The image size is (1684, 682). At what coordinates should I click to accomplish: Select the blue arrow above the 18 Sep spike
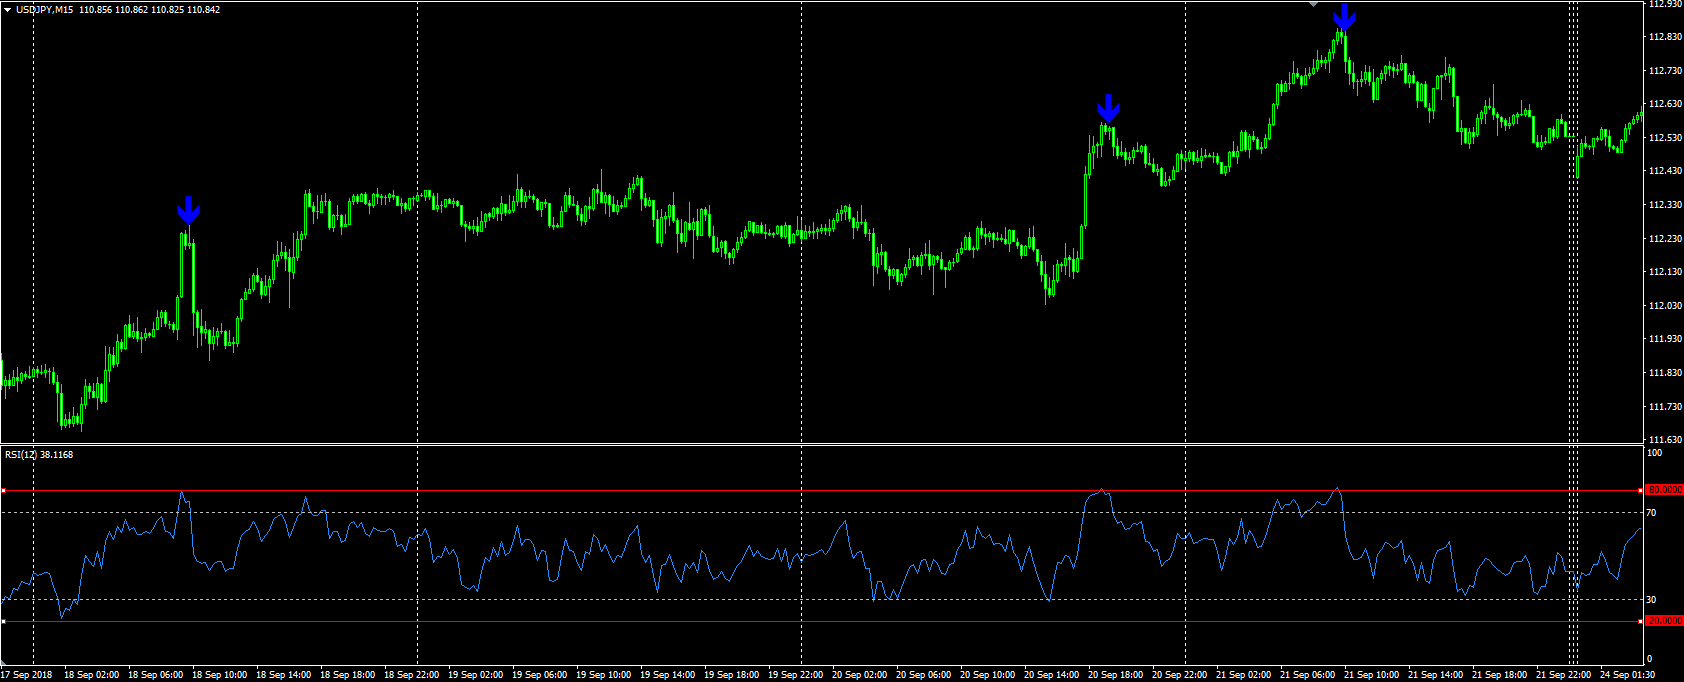[188, 210]
